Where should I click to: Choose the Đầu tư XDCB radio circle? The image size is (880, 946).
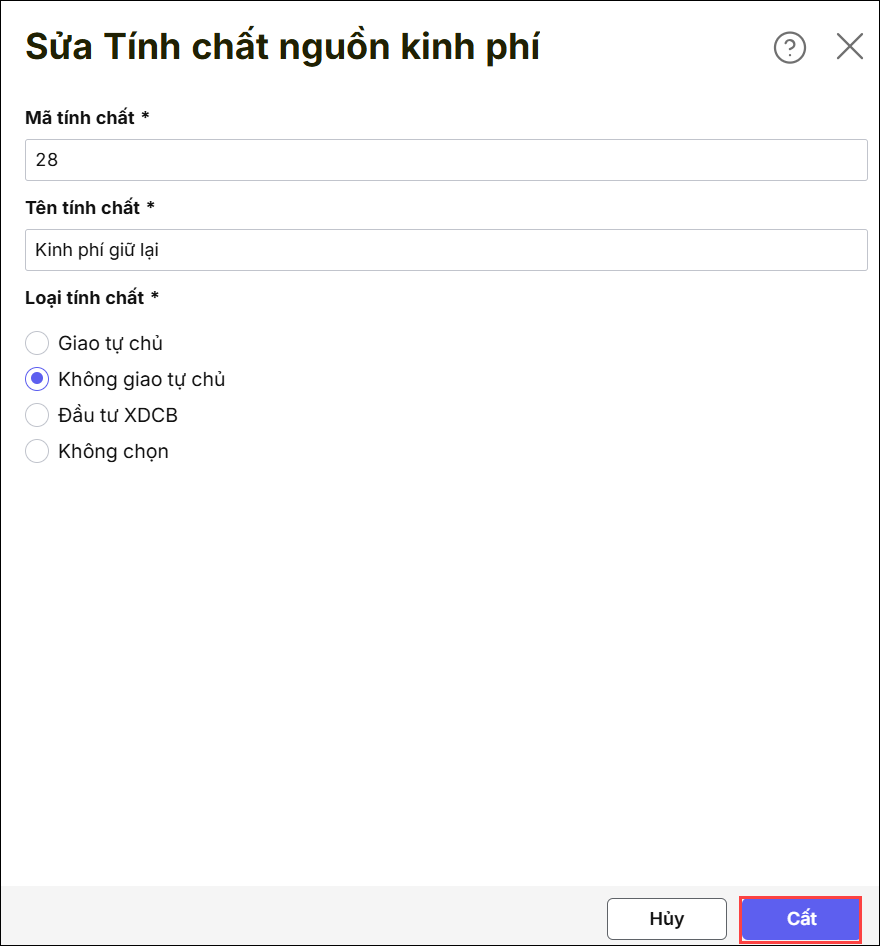pos(37,415)
